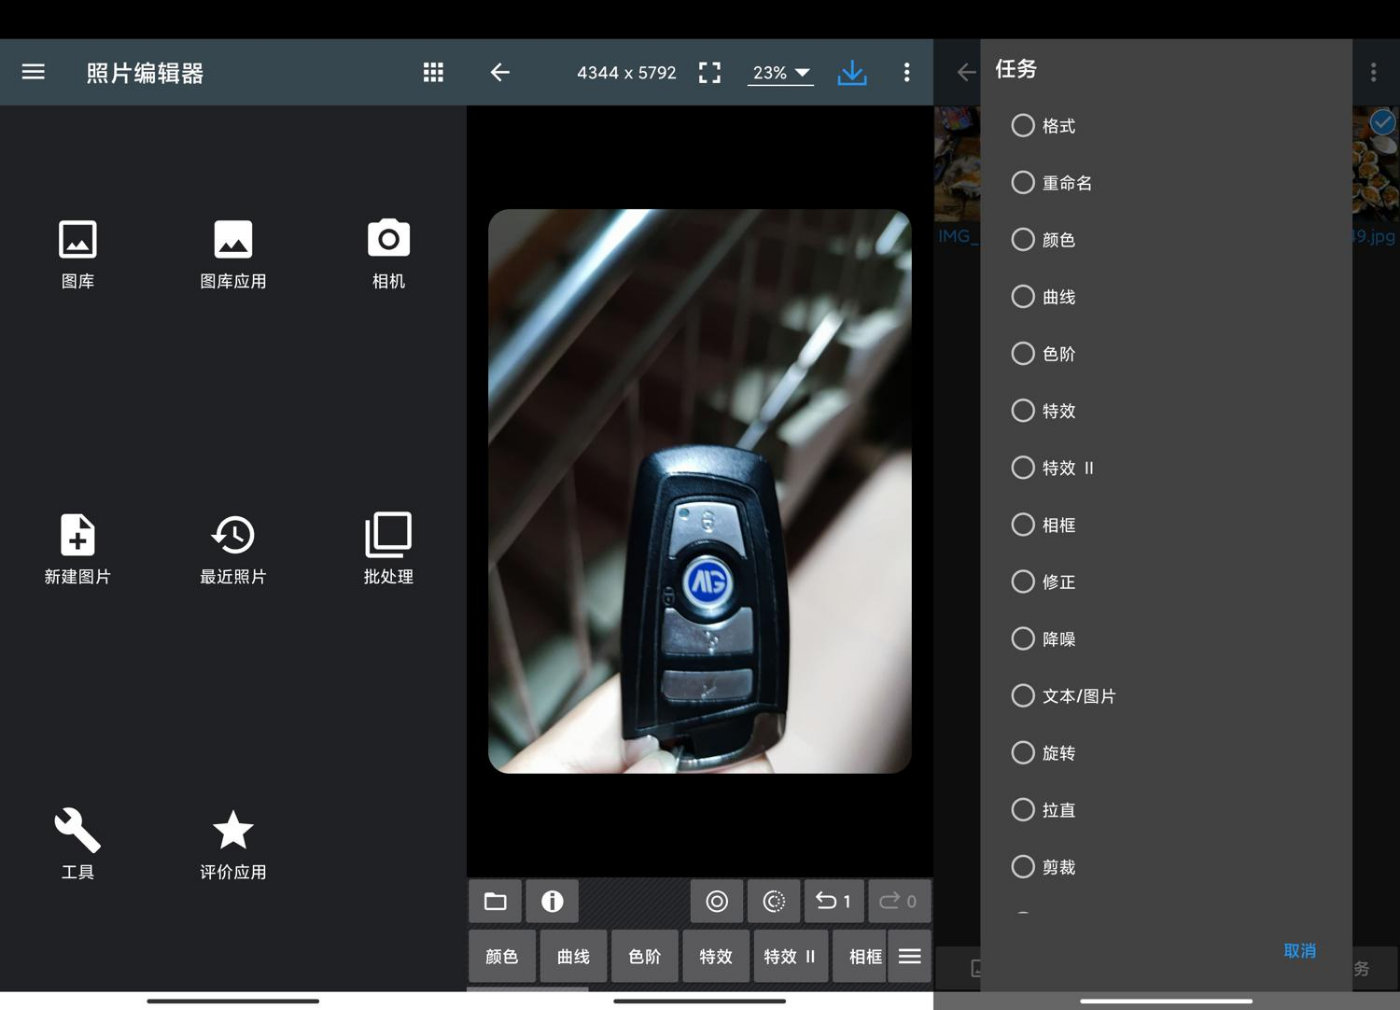The width and height of the screenshot is (1400, 1010).
Task: Undo the last edit (1)
Action: point(833,901)
